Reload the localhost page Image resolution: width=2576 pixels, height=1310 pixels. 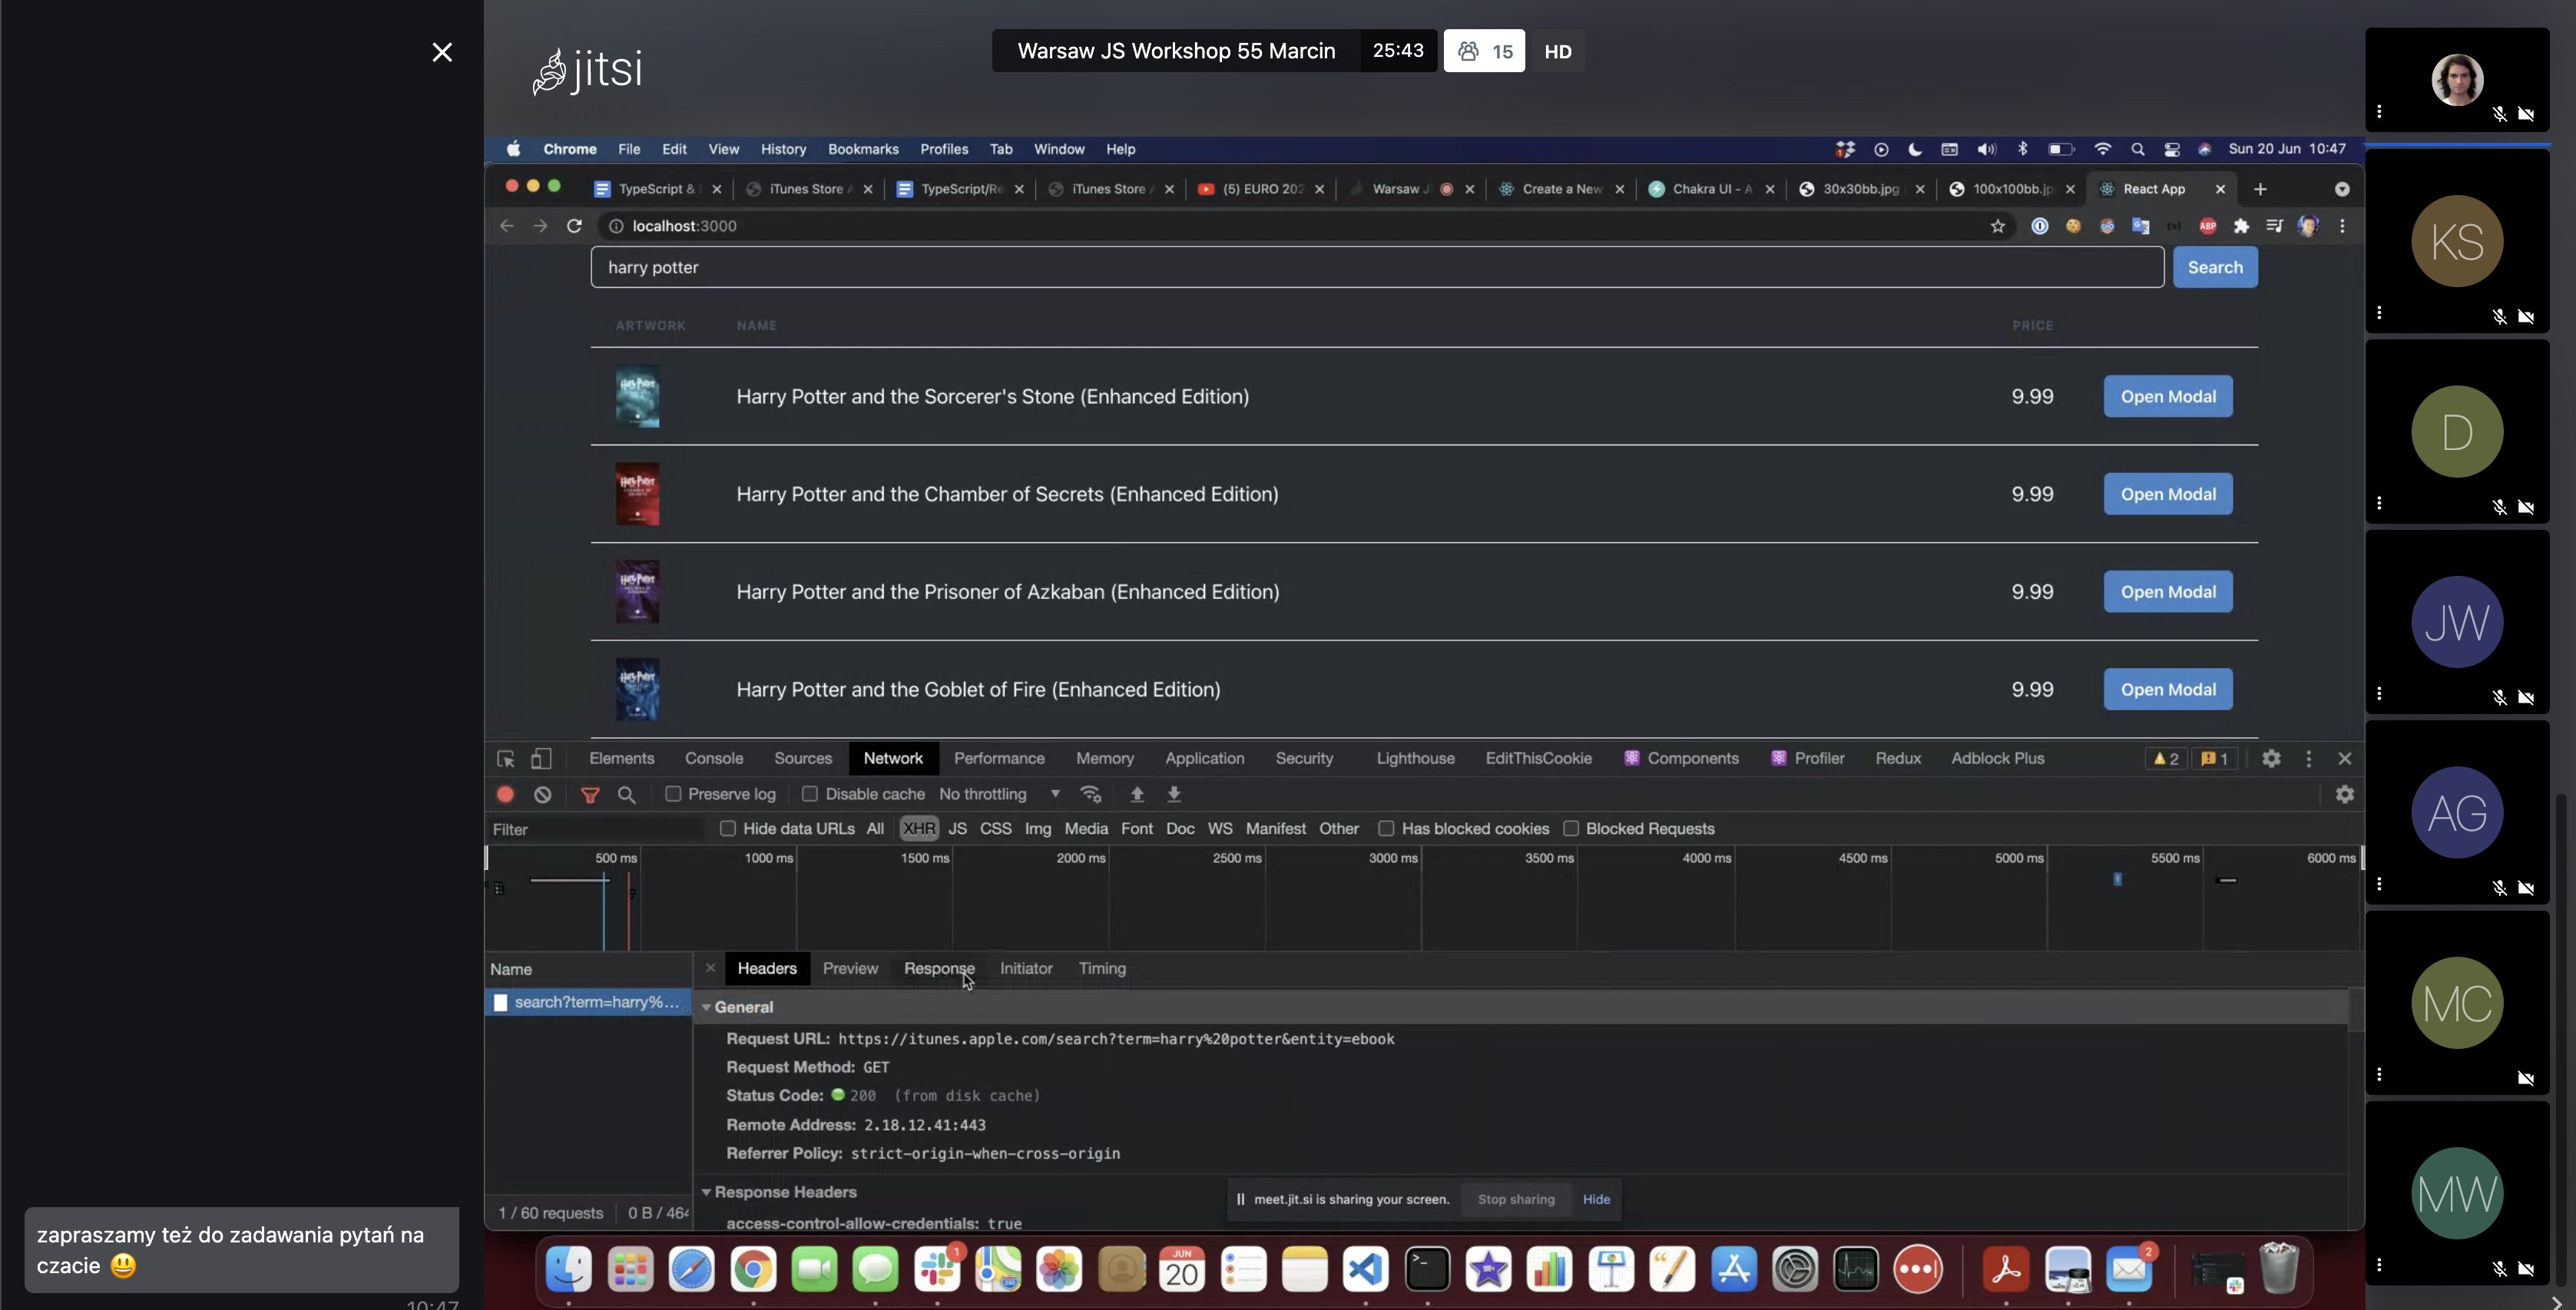click(x=574, y=226)
